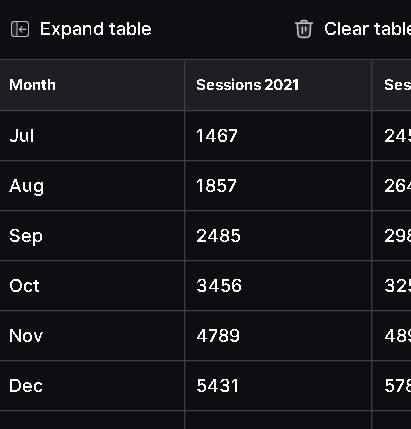This screenshot has width=411, height=429.
Task: Edit the cell containing 5431
Action: [278, 386]
